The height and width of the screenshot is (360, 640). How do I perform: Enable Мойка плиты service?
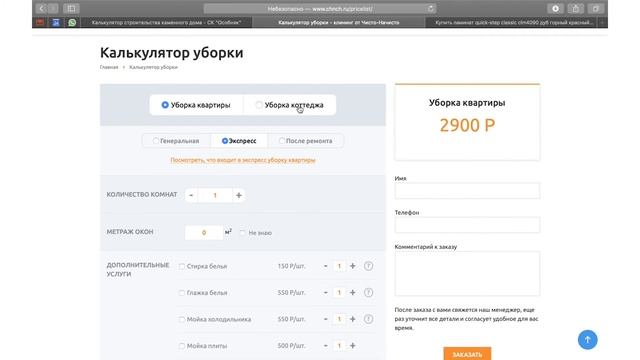click(x=182, y=346)
